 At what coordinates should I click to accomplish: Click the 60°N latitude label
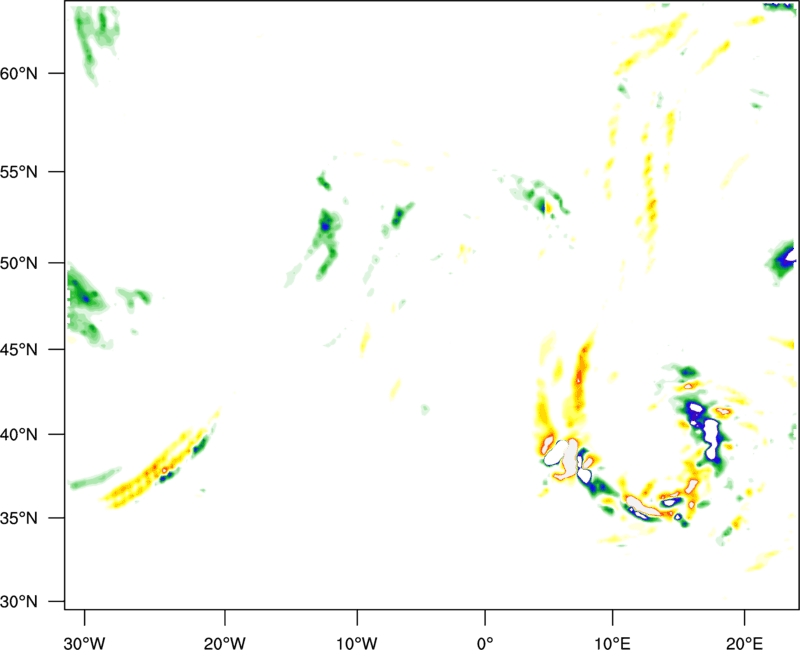coord(19,73)
